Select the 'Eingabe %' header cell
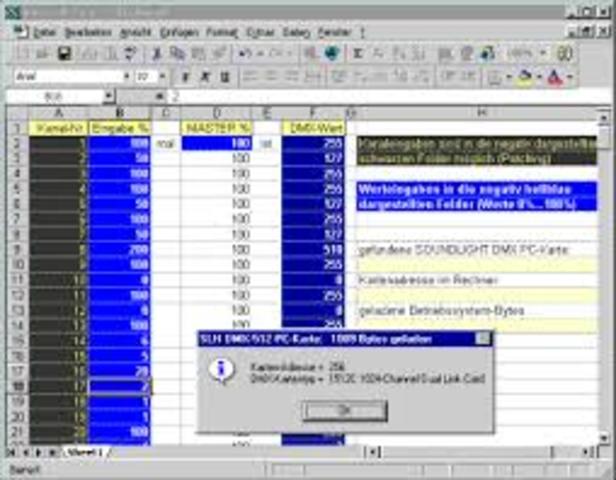 [119, 128]
